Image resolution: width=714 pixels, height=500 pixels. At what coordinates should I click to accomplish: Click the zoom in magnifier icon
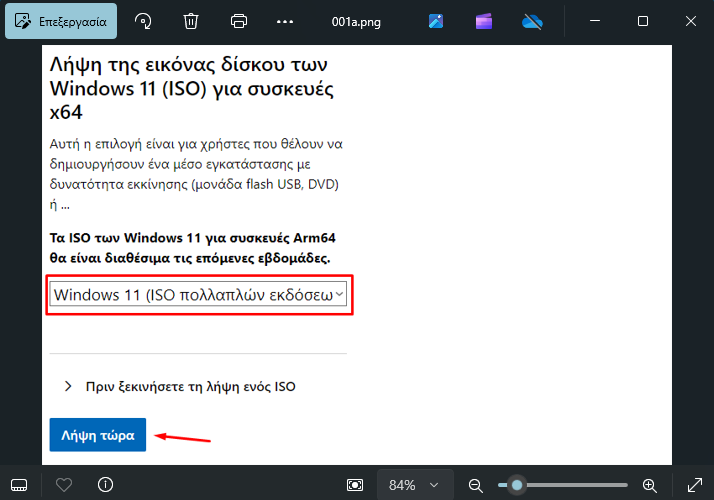point(650,485)
